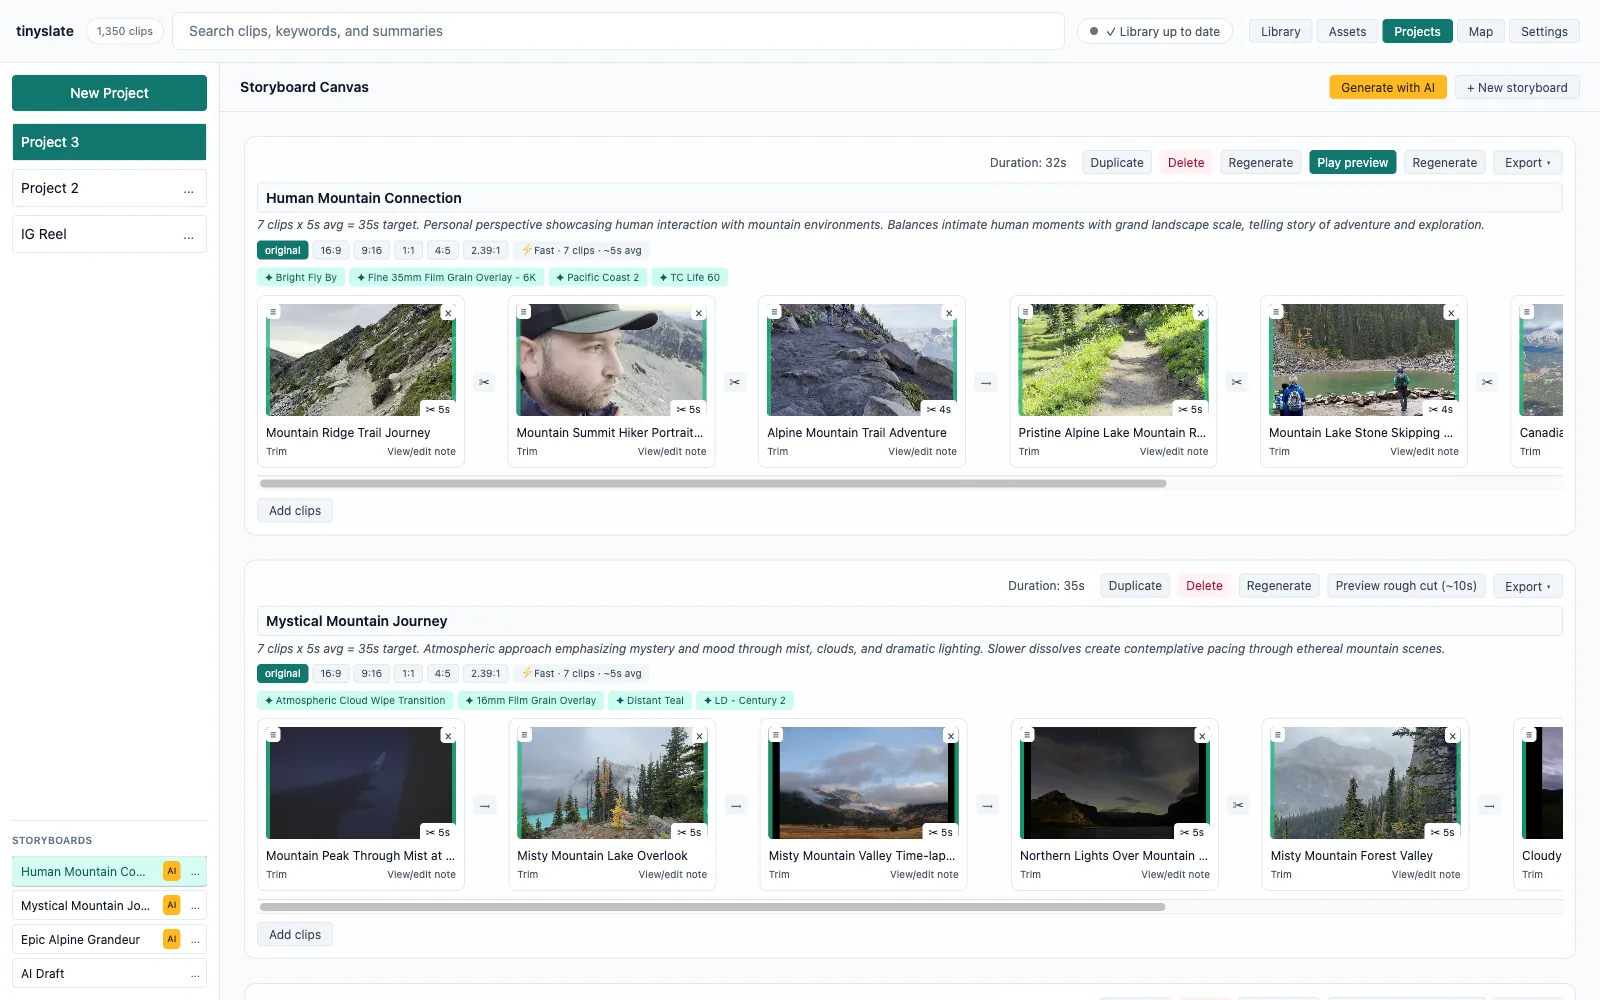Open Export dropdown for Mystical Mountain Journey
This screenshot has height=1000, width=1600.
click(x=1528, y=586)
